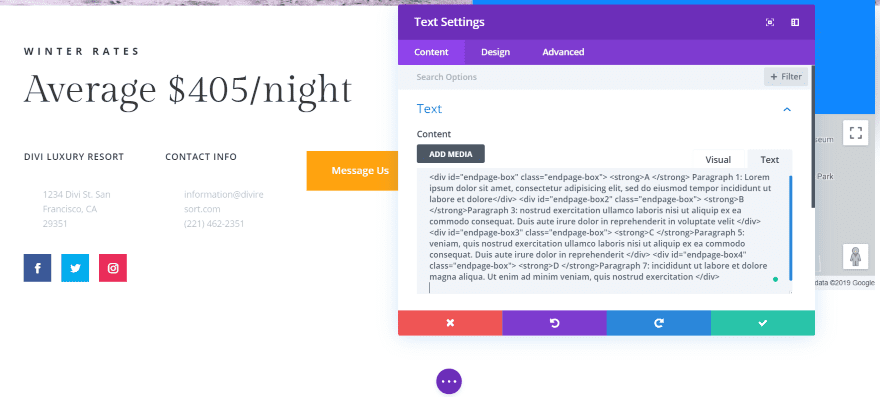Viewport: 880px width, 397px height.
Task: Snap Text Settings to sidebar
Action: point(795,22)
